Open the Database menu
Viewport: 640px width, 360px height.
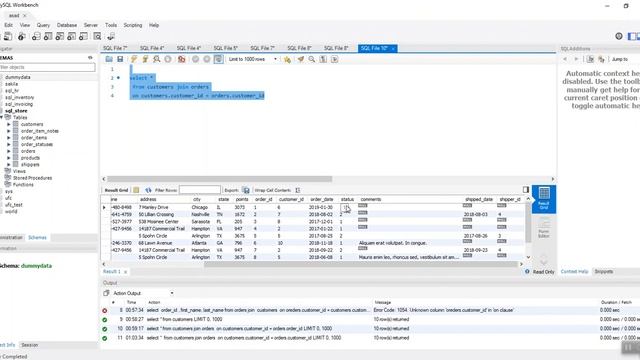[67, 25]
